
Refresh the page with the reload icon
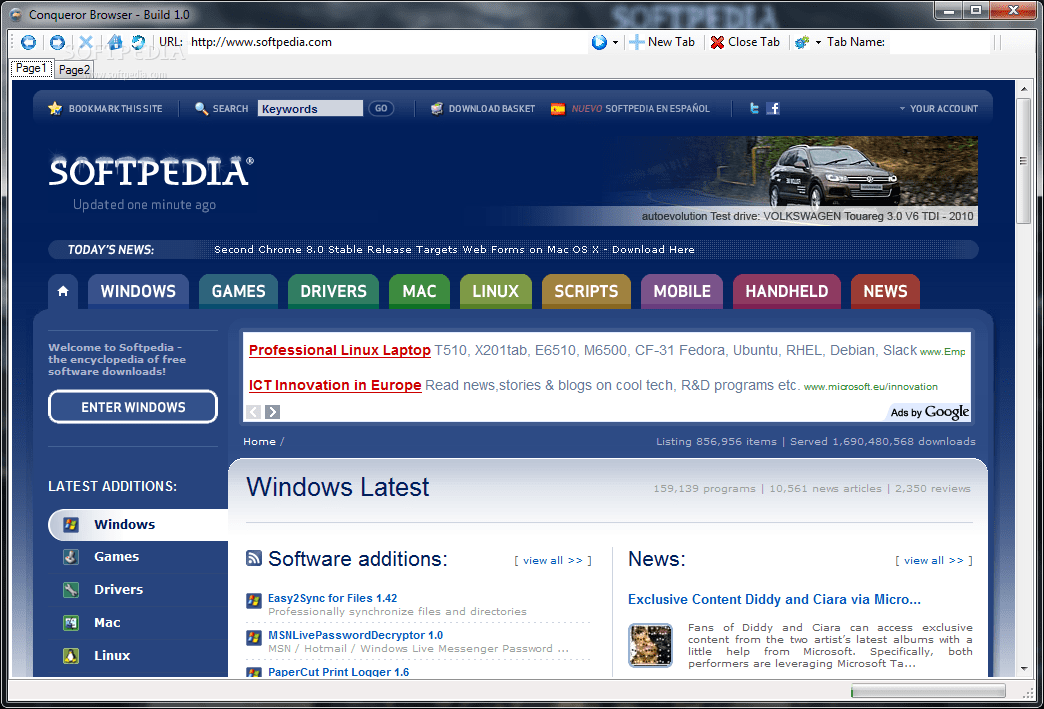click(x=138, y=43)
